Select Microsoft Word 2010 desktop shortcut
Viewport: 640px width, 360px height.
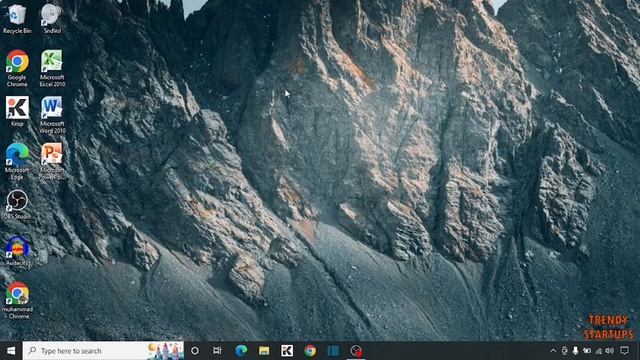pos(52,115)
